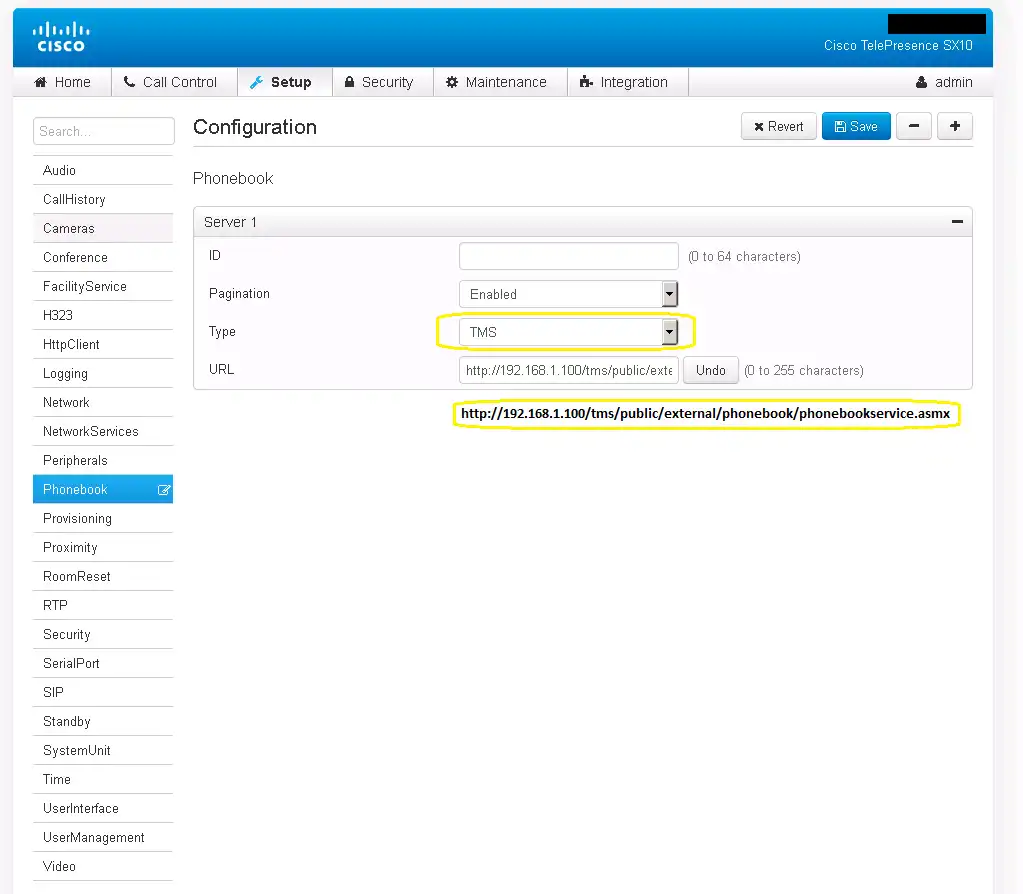Open the Security tab in top navigation
Screen dimensions: 1023x894
pos(382,82)
